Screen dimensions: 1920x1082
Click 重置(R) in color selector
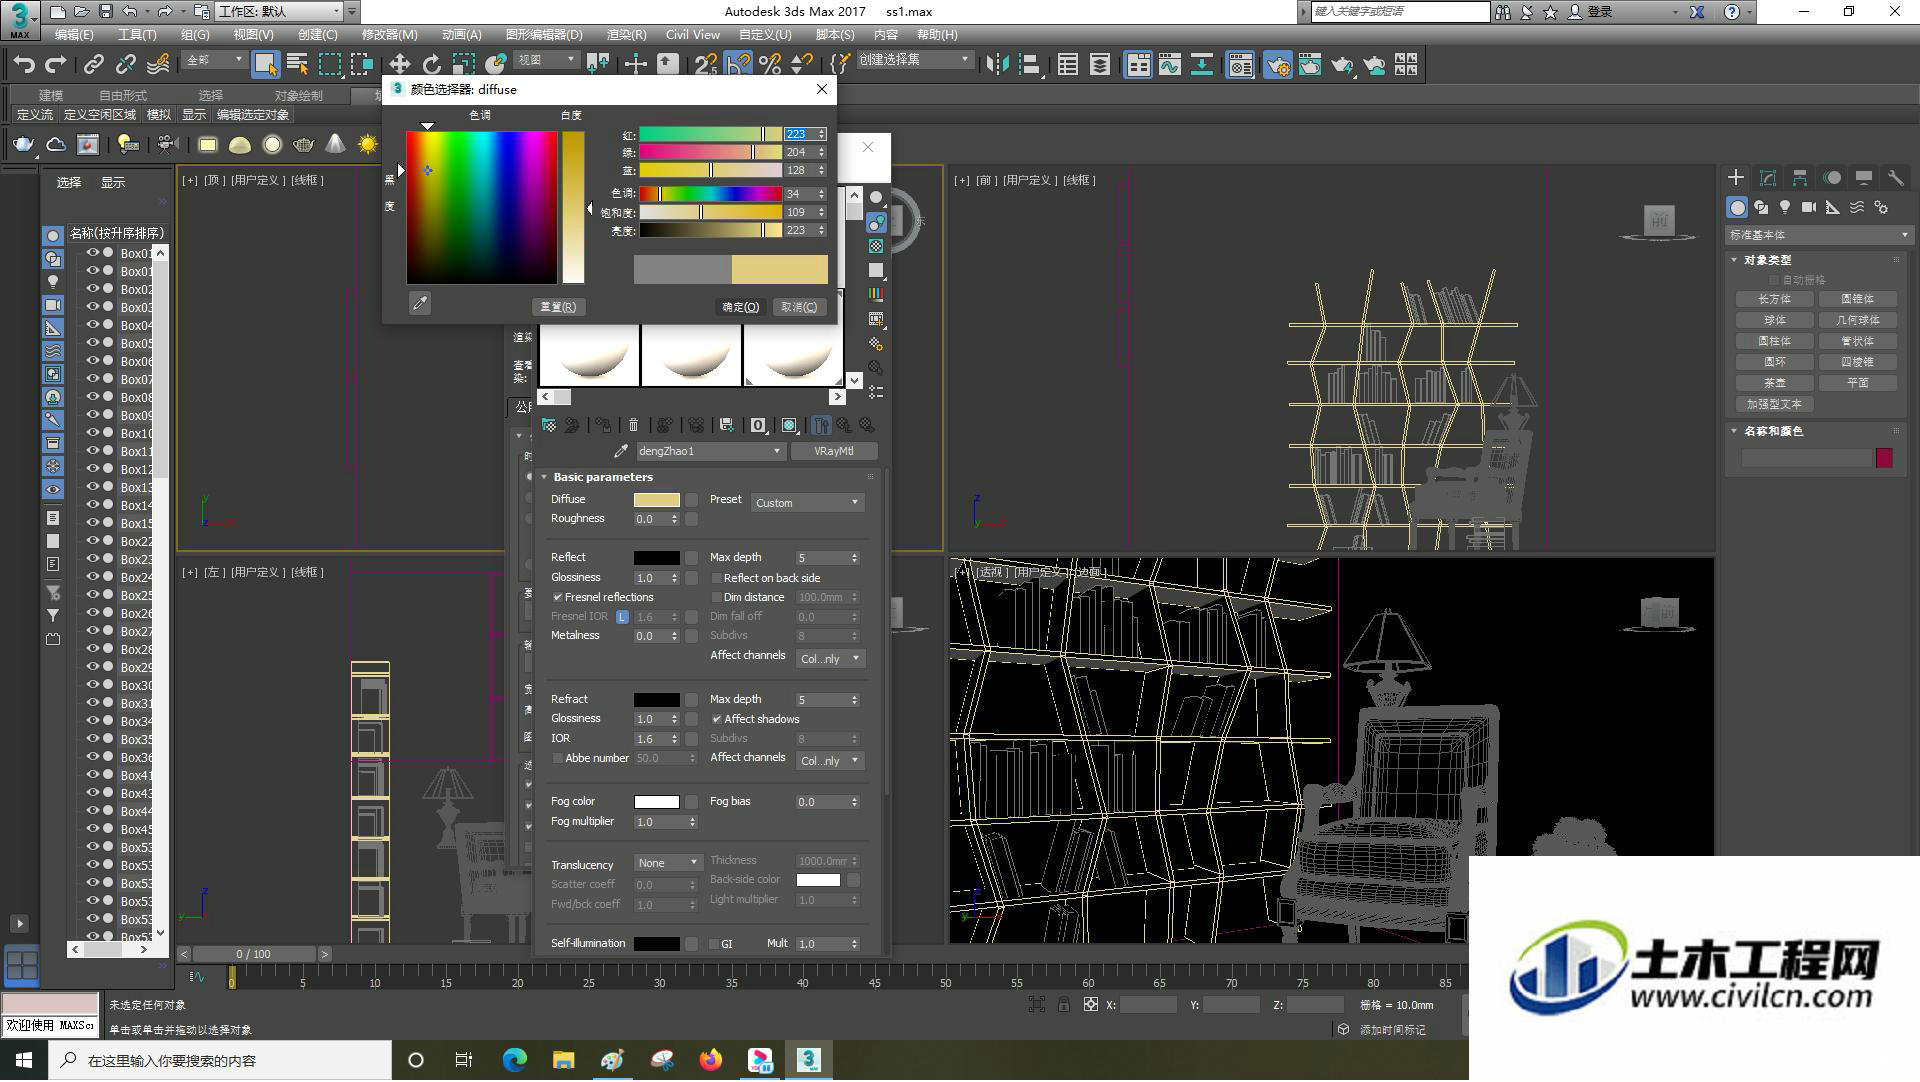coord(558,307)
